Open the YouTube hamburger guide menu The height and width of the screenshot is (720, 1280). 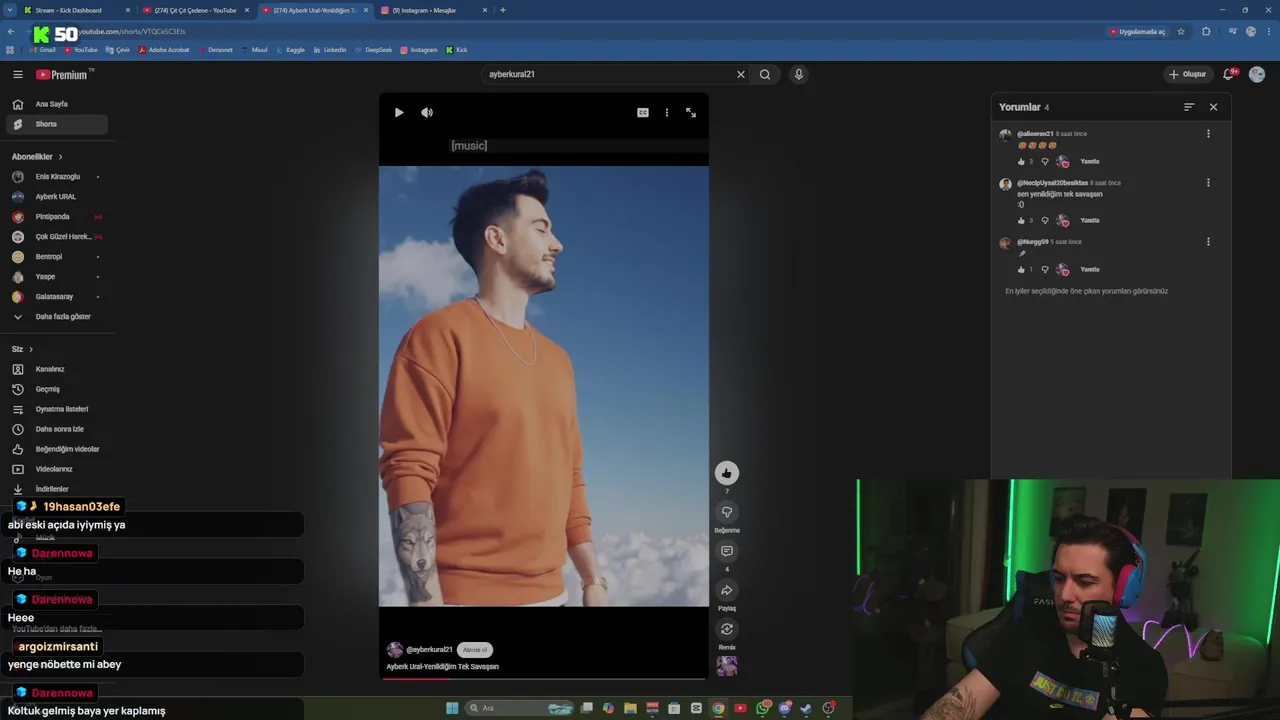point(17,74)
